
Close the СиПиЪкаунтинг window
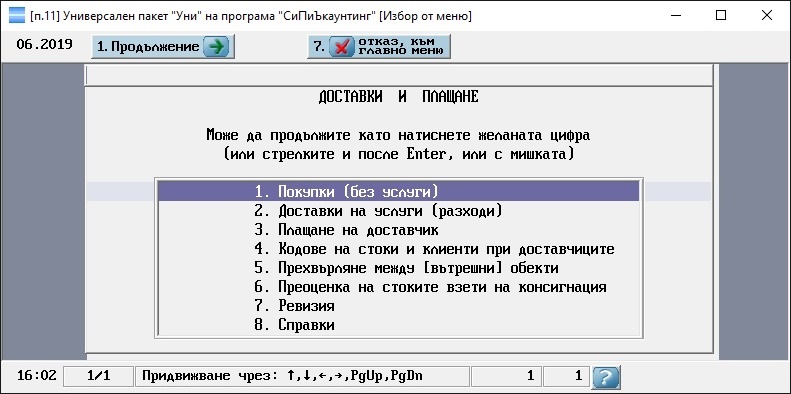(x=766, y=16)
